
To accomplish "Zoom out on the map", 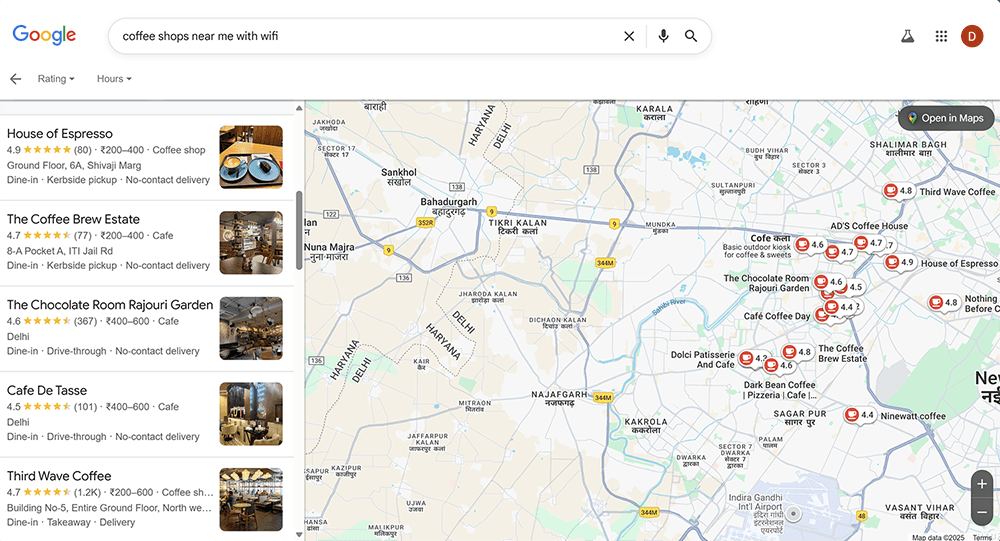I will tap(982, 512).
